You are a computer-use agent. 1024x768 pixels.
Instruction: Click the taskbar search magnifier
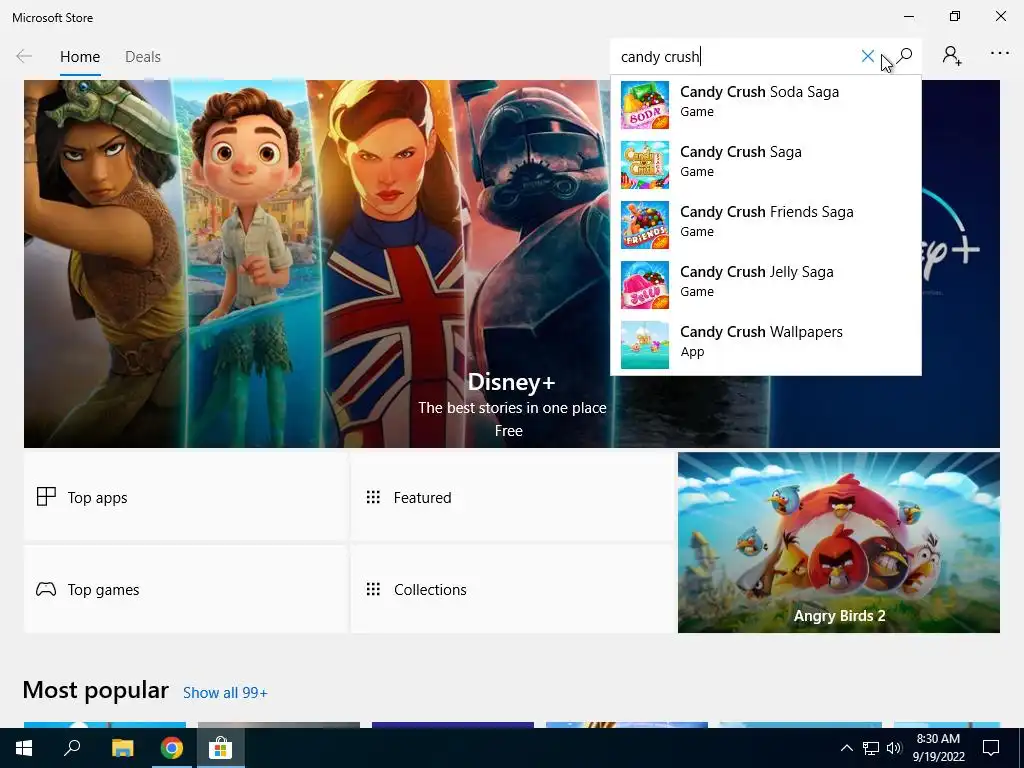[72, 748]
